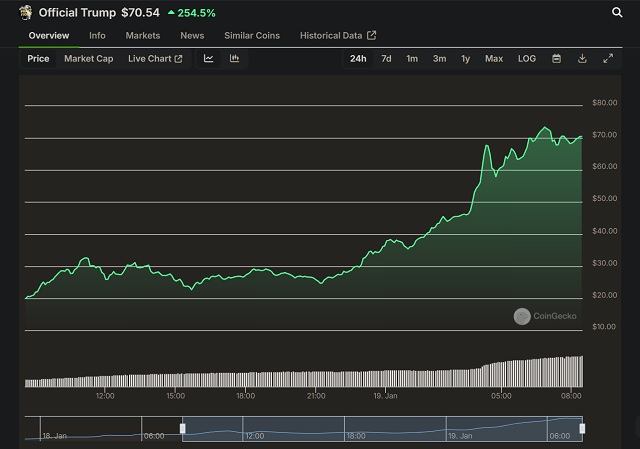Click the left range navigator handle
Image resolution: width=640 pixels, height=449 pixels.
(x=182, y=428)
